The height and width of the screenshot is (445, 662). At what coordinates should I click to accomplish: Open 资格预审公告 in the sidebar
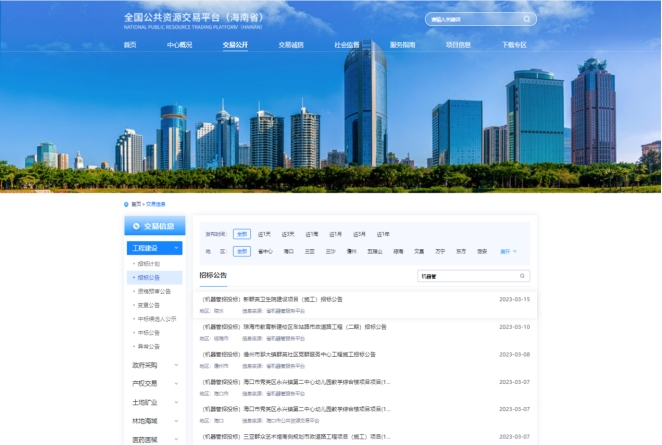(x=154, y=291)
